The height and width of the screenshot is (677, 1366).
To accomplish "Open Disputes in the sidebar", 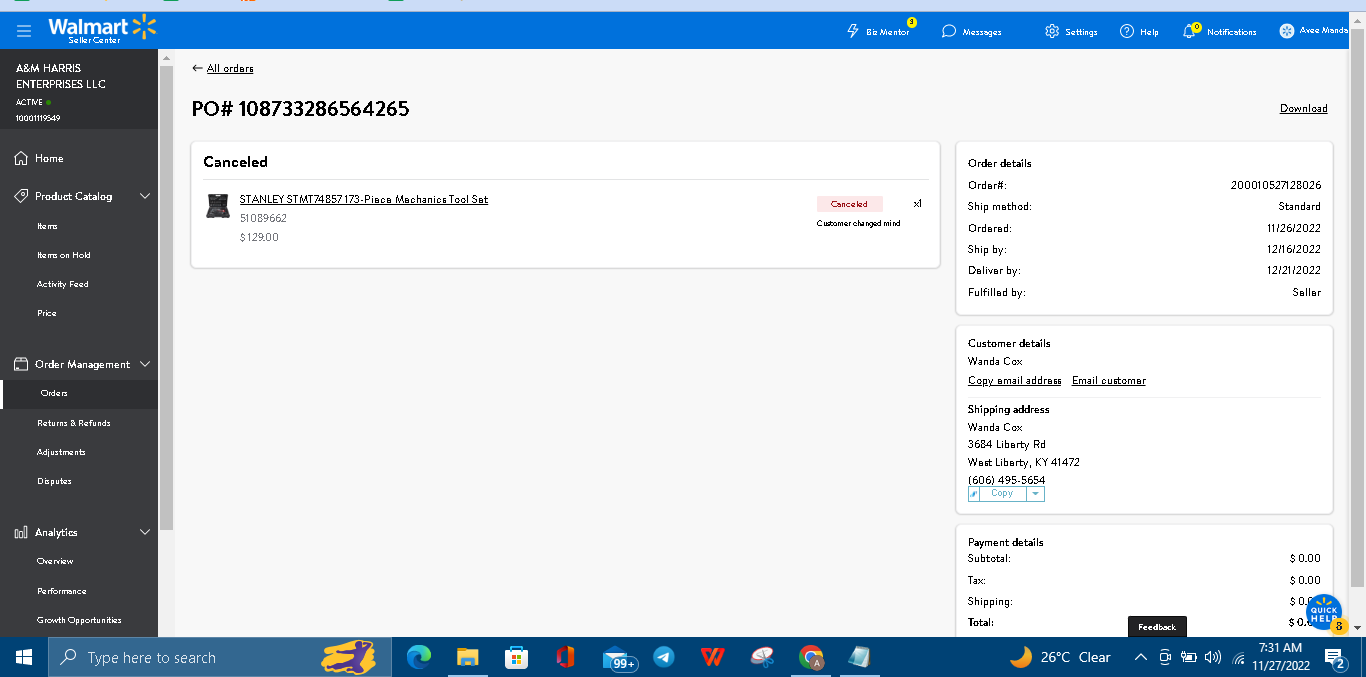I will [x=54, y=481].
